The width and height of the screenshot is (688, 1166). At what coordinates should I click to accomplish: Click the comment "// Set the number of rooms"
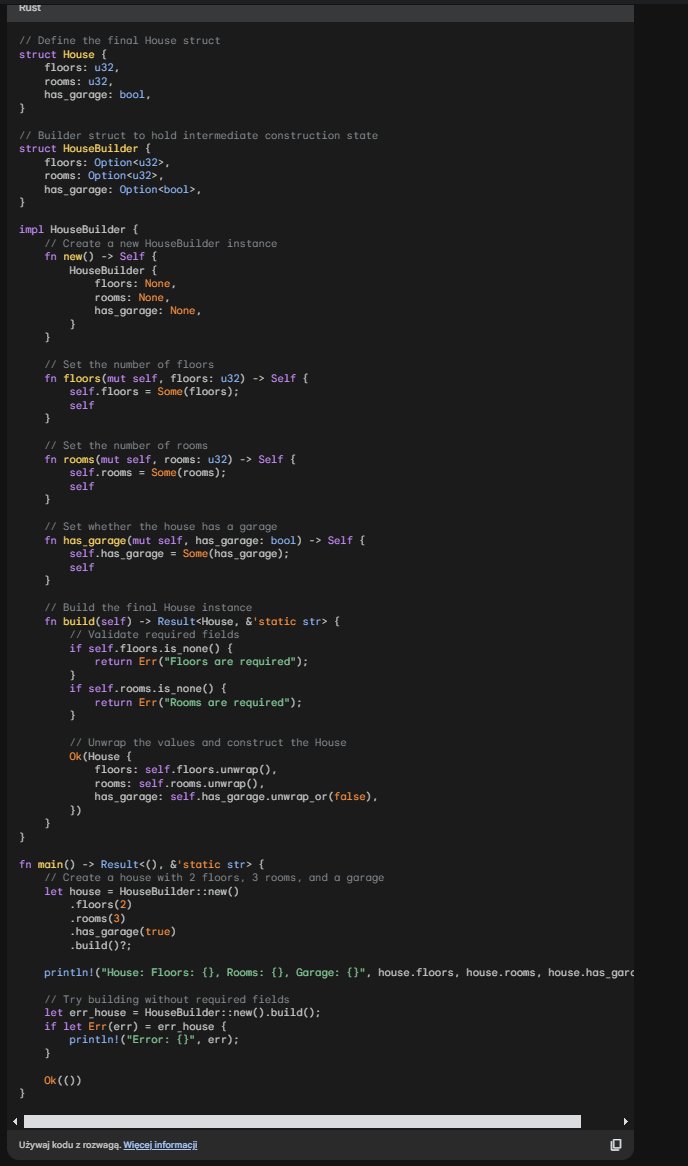pyautogui.click(x=126, y=445)
